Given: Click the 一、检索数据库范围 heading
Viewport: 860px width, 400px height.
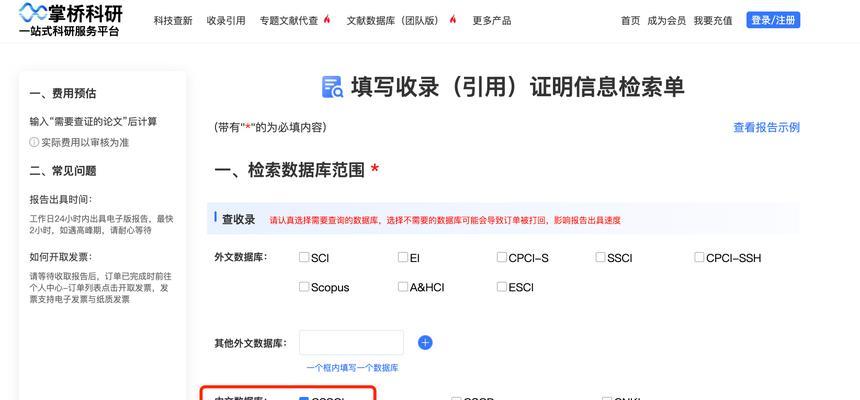Looking at the screenshot, I should pyautogui.click(x=290, y=170).
